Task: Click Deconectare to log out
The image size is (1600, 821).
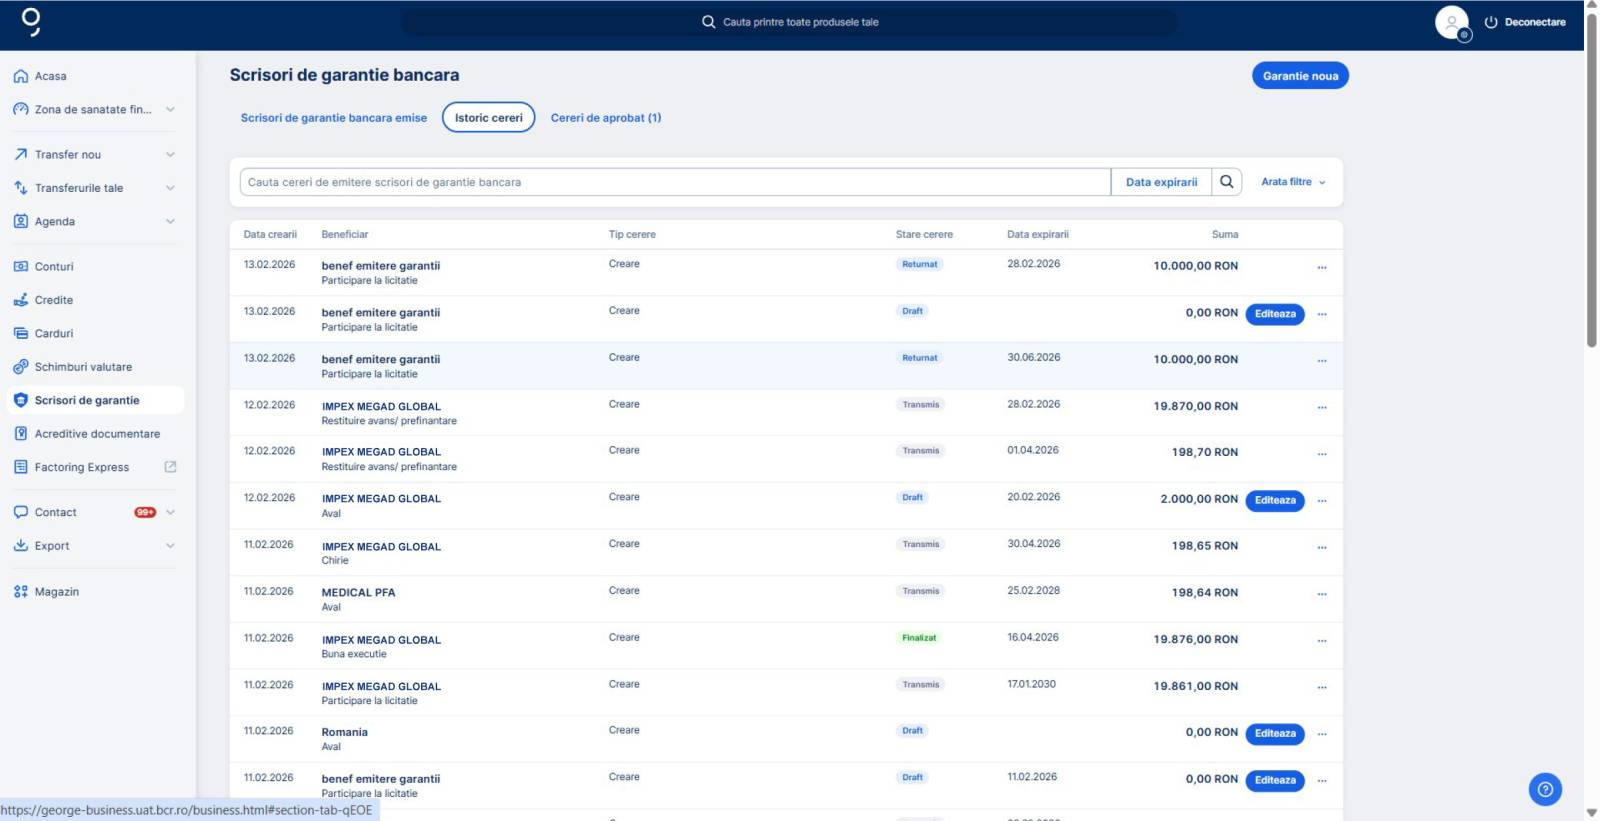Action: pyautogui.click(x=1525, y=22)
